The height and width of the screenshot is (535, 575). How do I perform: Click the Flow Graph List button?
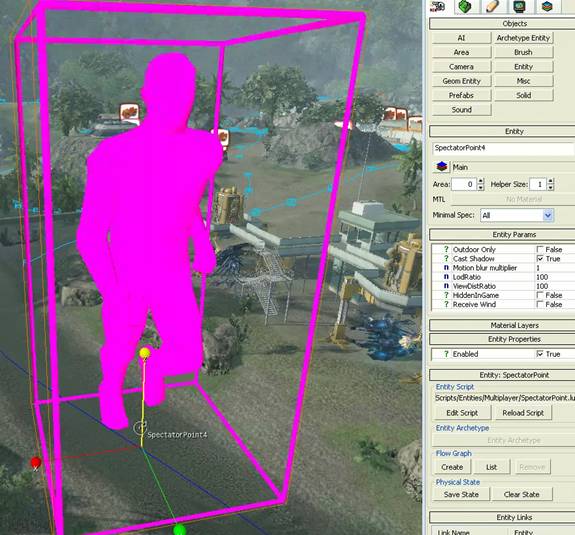click(x=491, y=467)
